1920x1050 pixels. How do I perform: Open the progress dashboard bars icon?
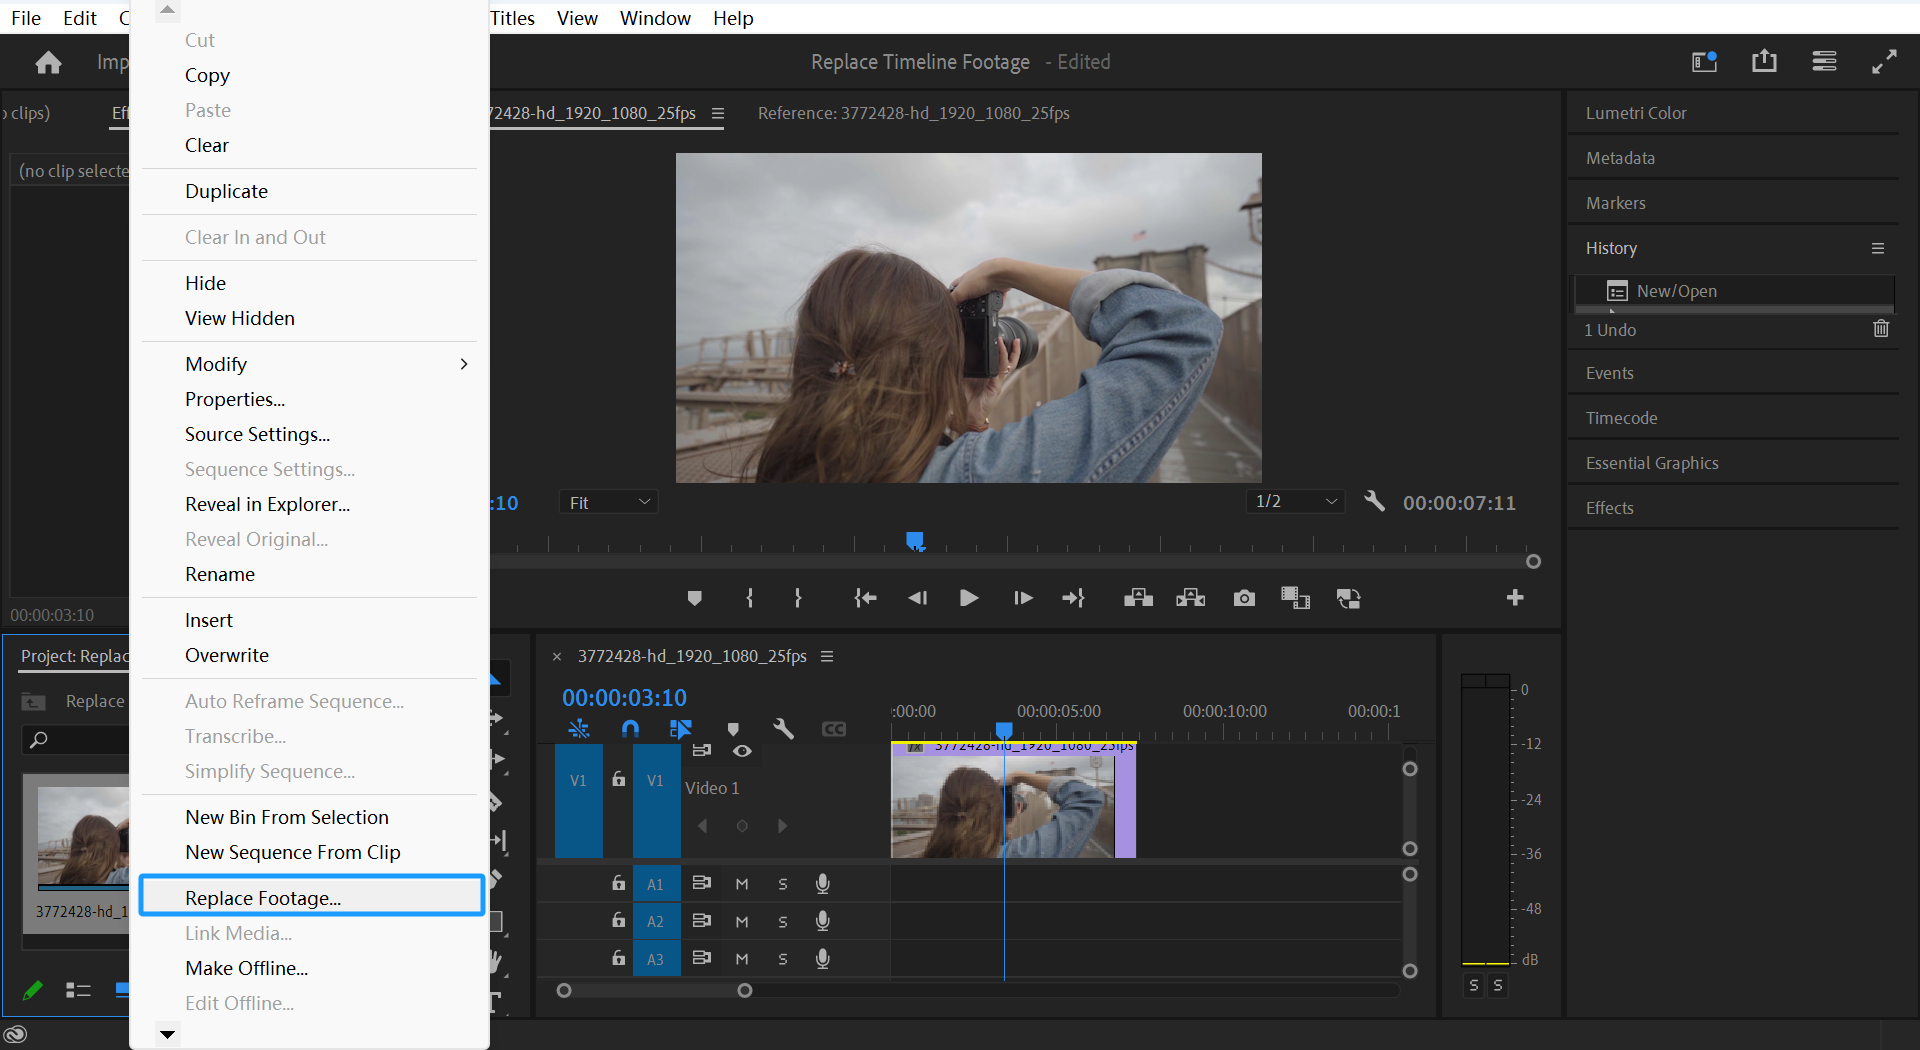1824,62
